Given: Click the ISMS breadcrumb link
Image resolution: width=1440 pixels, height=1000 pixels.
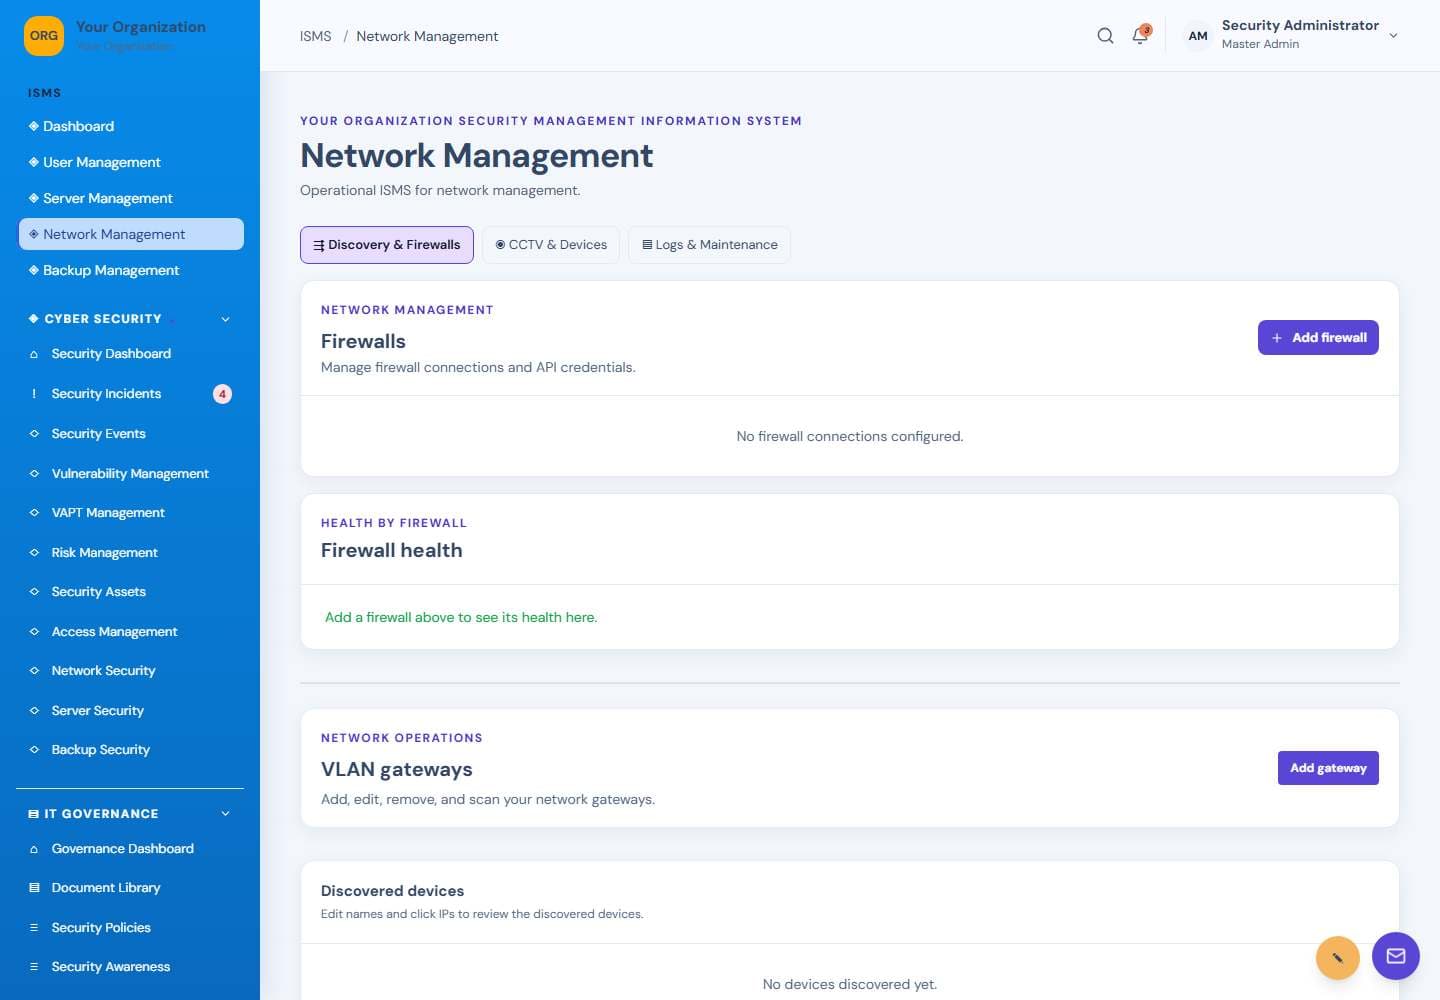Looking at the screenshot, I should [315, 36].
